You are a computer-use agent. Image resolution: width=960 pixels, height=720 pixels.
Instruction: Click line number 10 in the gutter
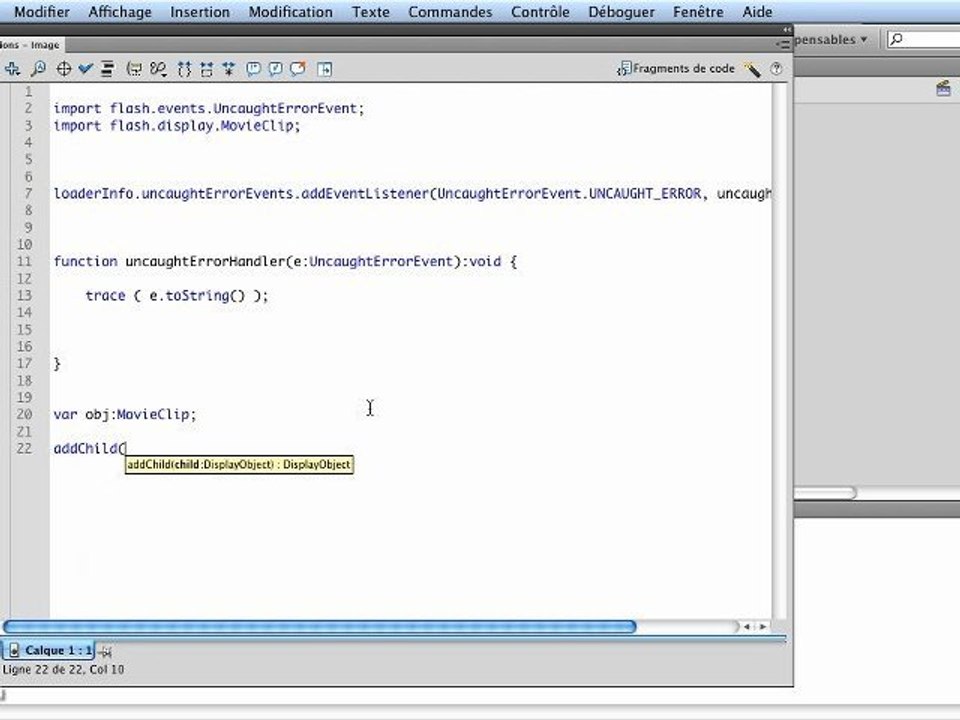[24, 244]
